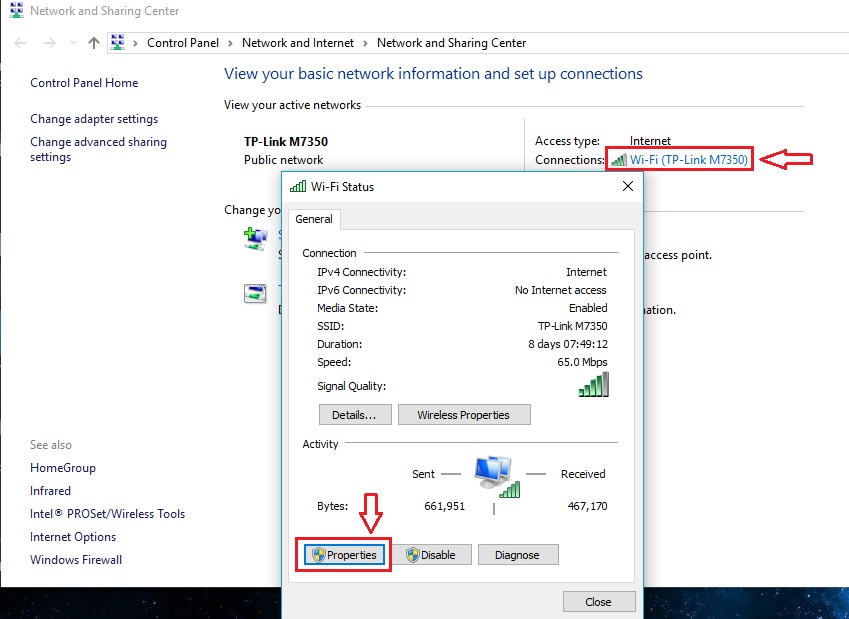This screenshot has width=849, height=619.
Task: Open Wireless Properties
Action: click(x=464, y=415)
